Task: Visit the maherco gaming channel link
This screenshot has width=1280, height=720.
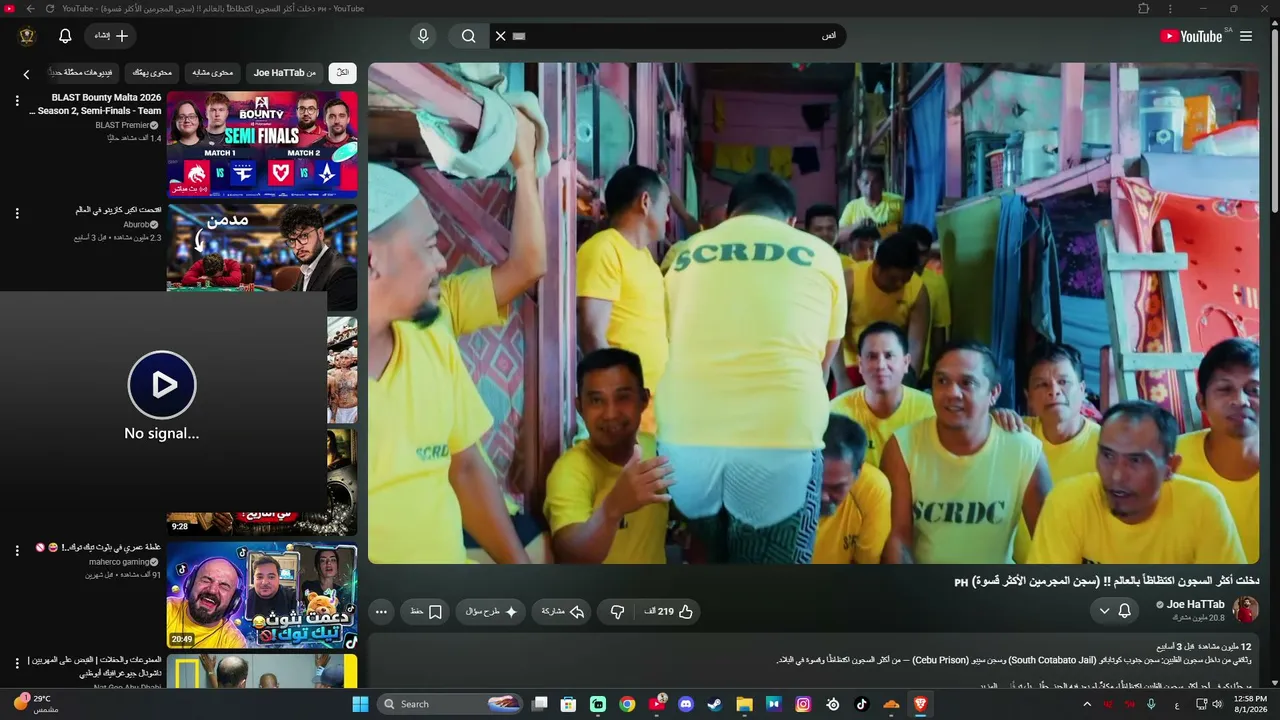Action: tap(125, 562)
